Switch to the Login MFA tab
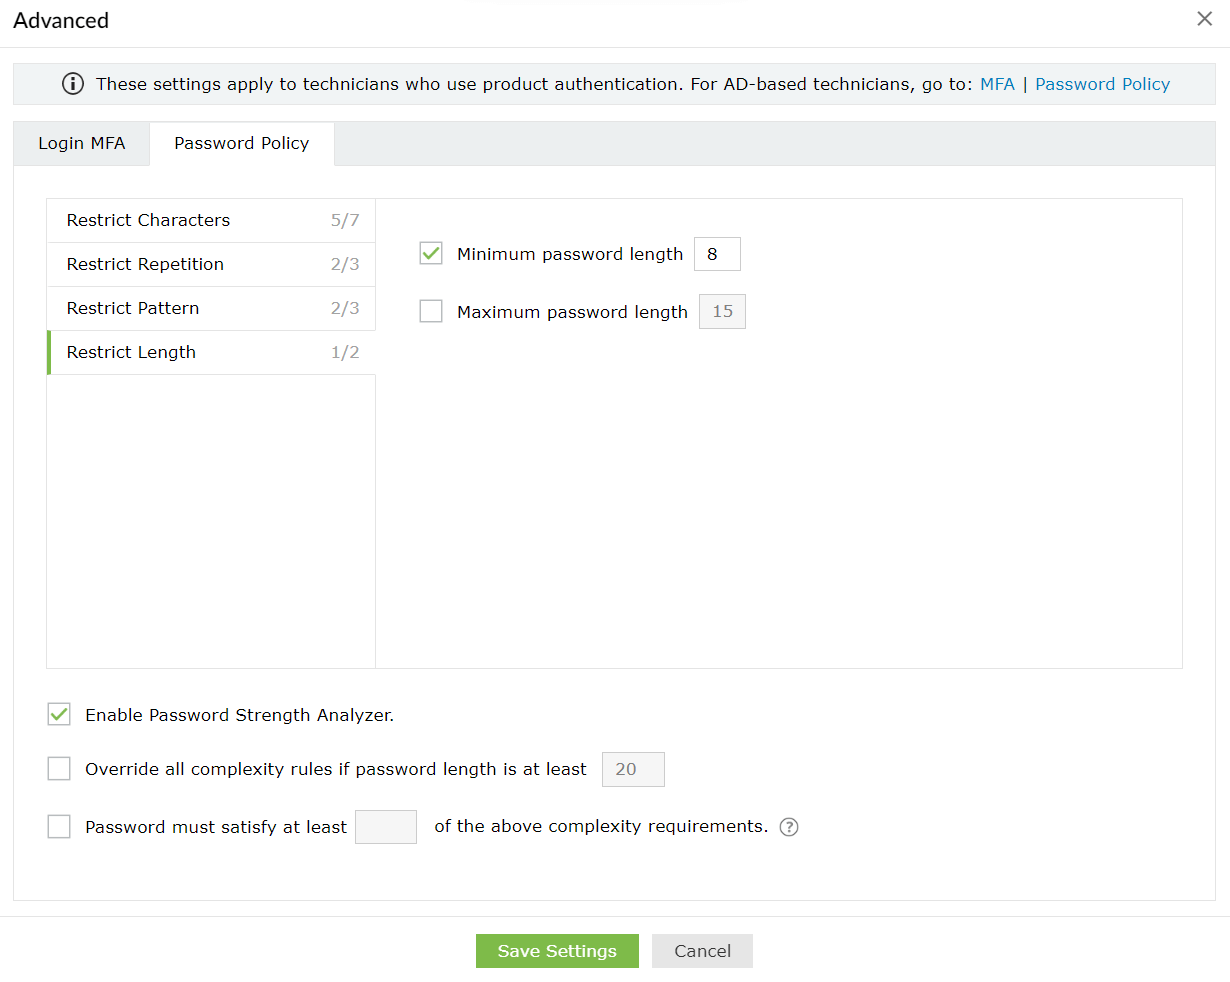Viewport: 1230px width, 982px height. pos(82,143)
